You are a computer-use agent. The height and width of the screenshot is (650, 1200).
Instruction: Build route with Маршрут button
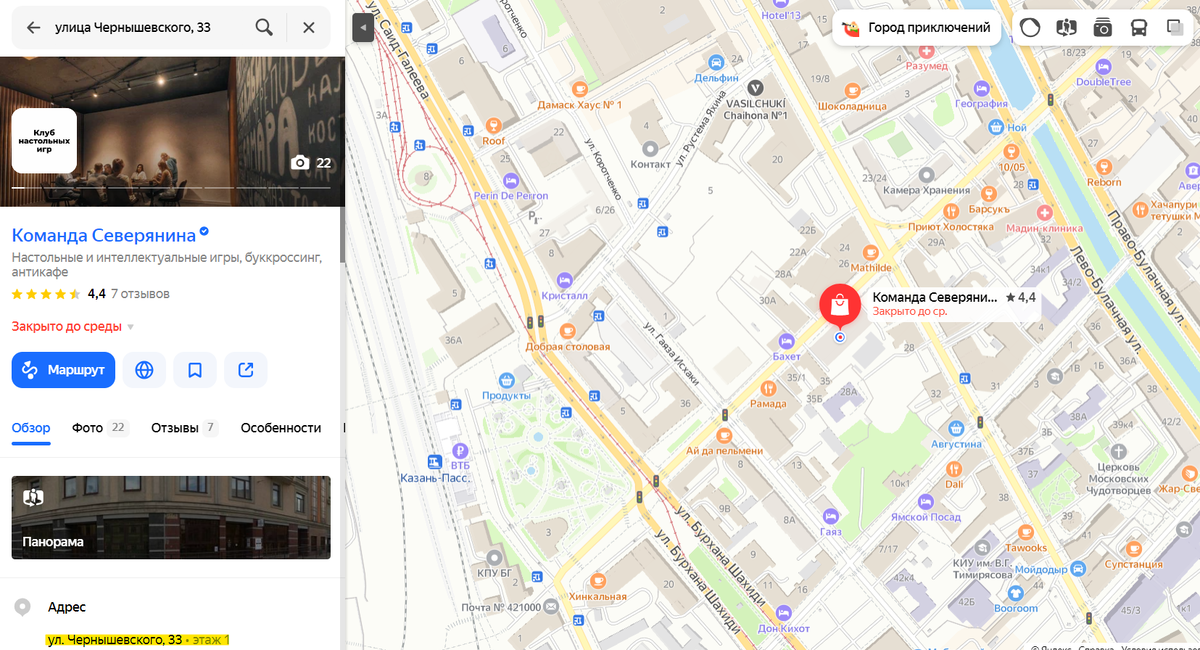click(x=63, y=370)
